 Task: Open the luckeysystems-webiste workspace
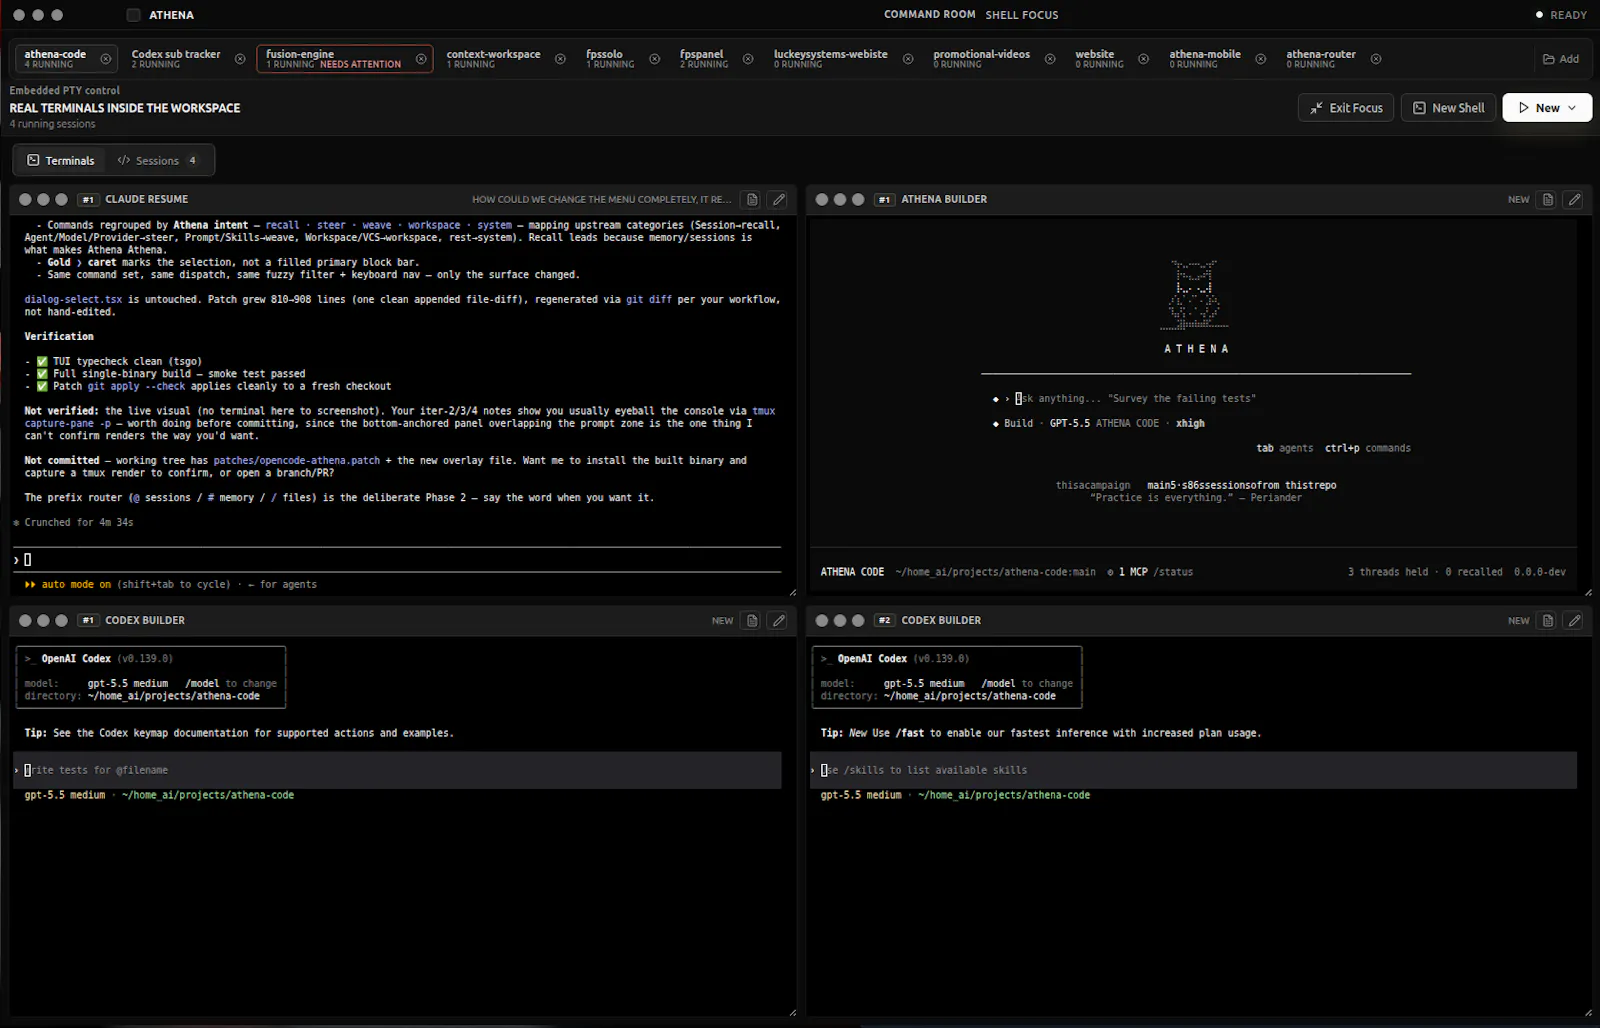[830, 59]
